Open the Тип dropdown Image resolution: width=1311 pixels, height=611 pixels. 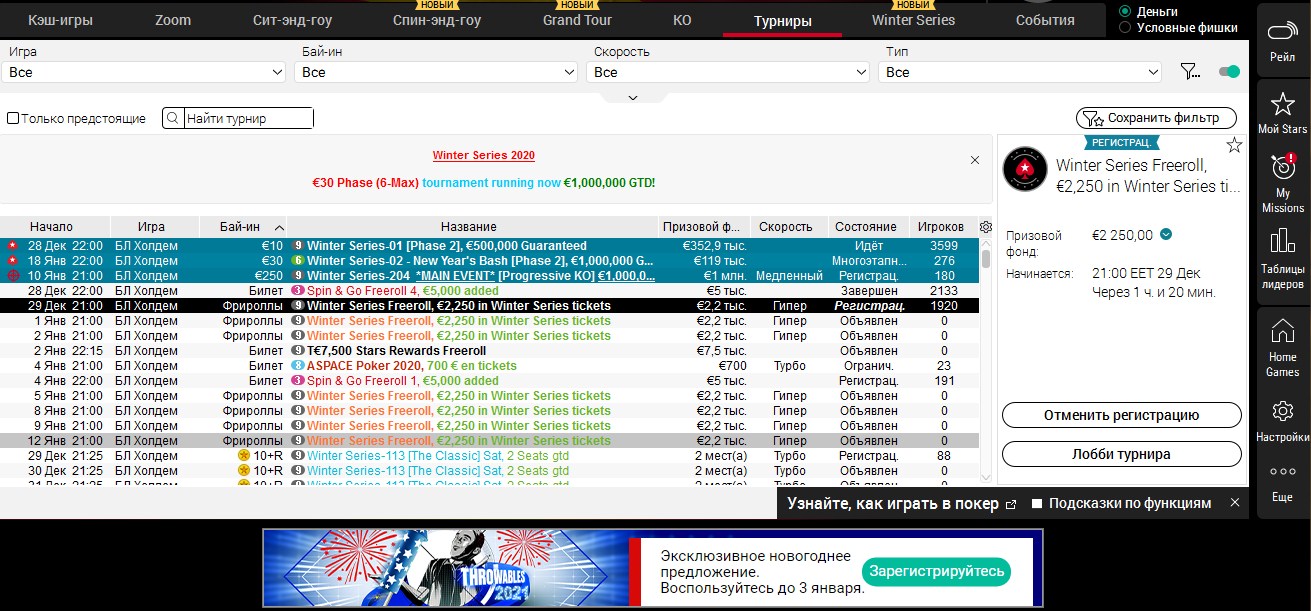(x=1021, y=72)
